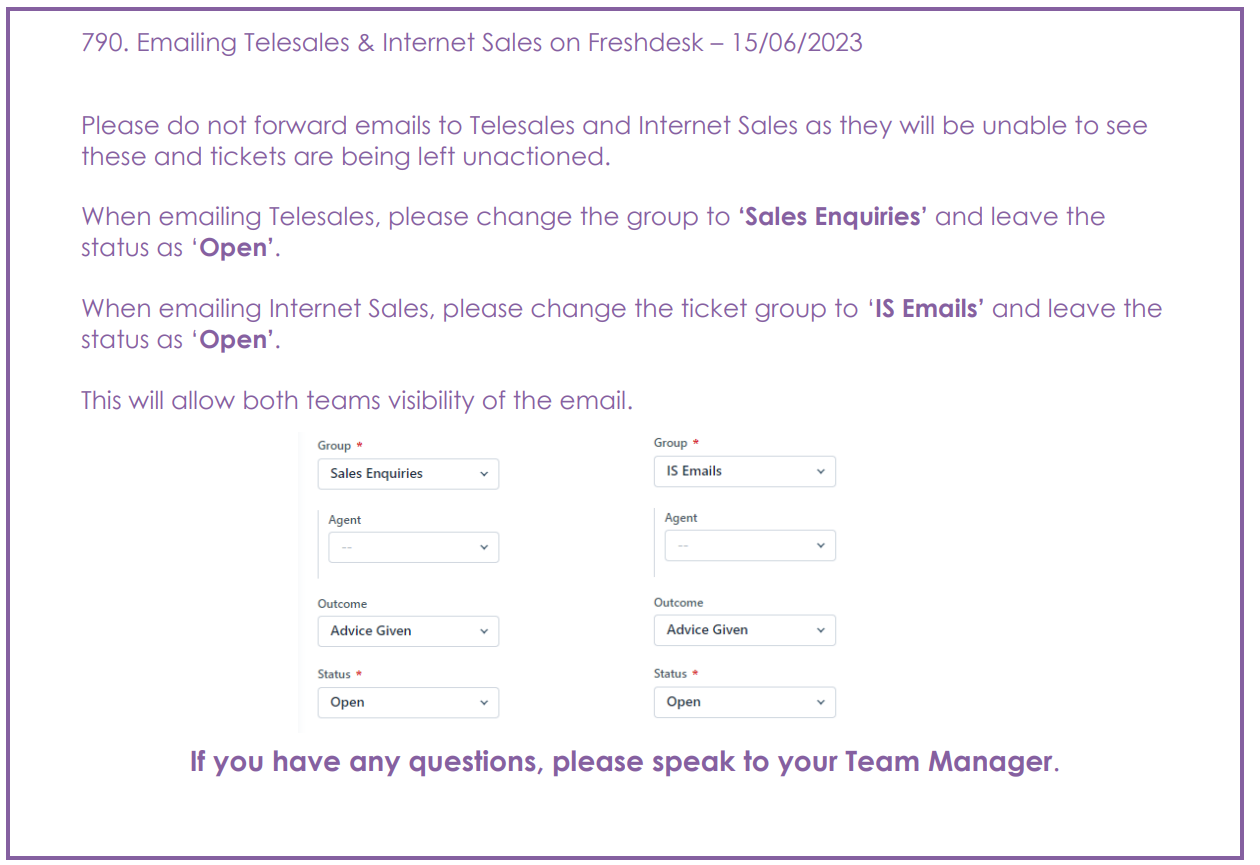Click chevron arrow in right Agent box
Image resolution: width=1260 pixels, height=865 pixels.
point(820,545)
